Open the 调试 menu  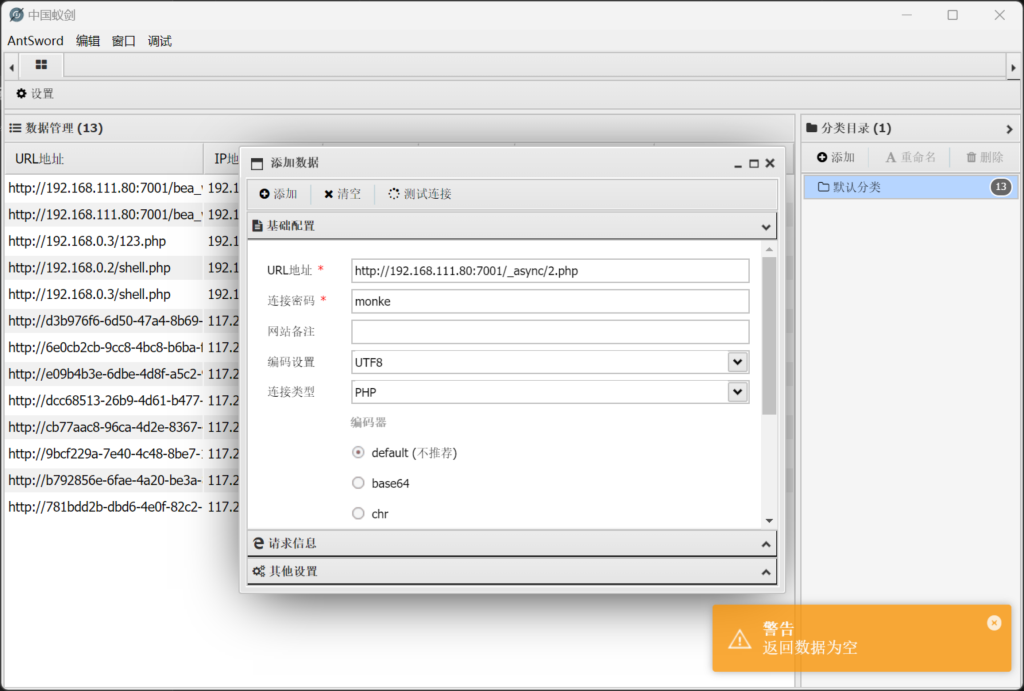159,41
